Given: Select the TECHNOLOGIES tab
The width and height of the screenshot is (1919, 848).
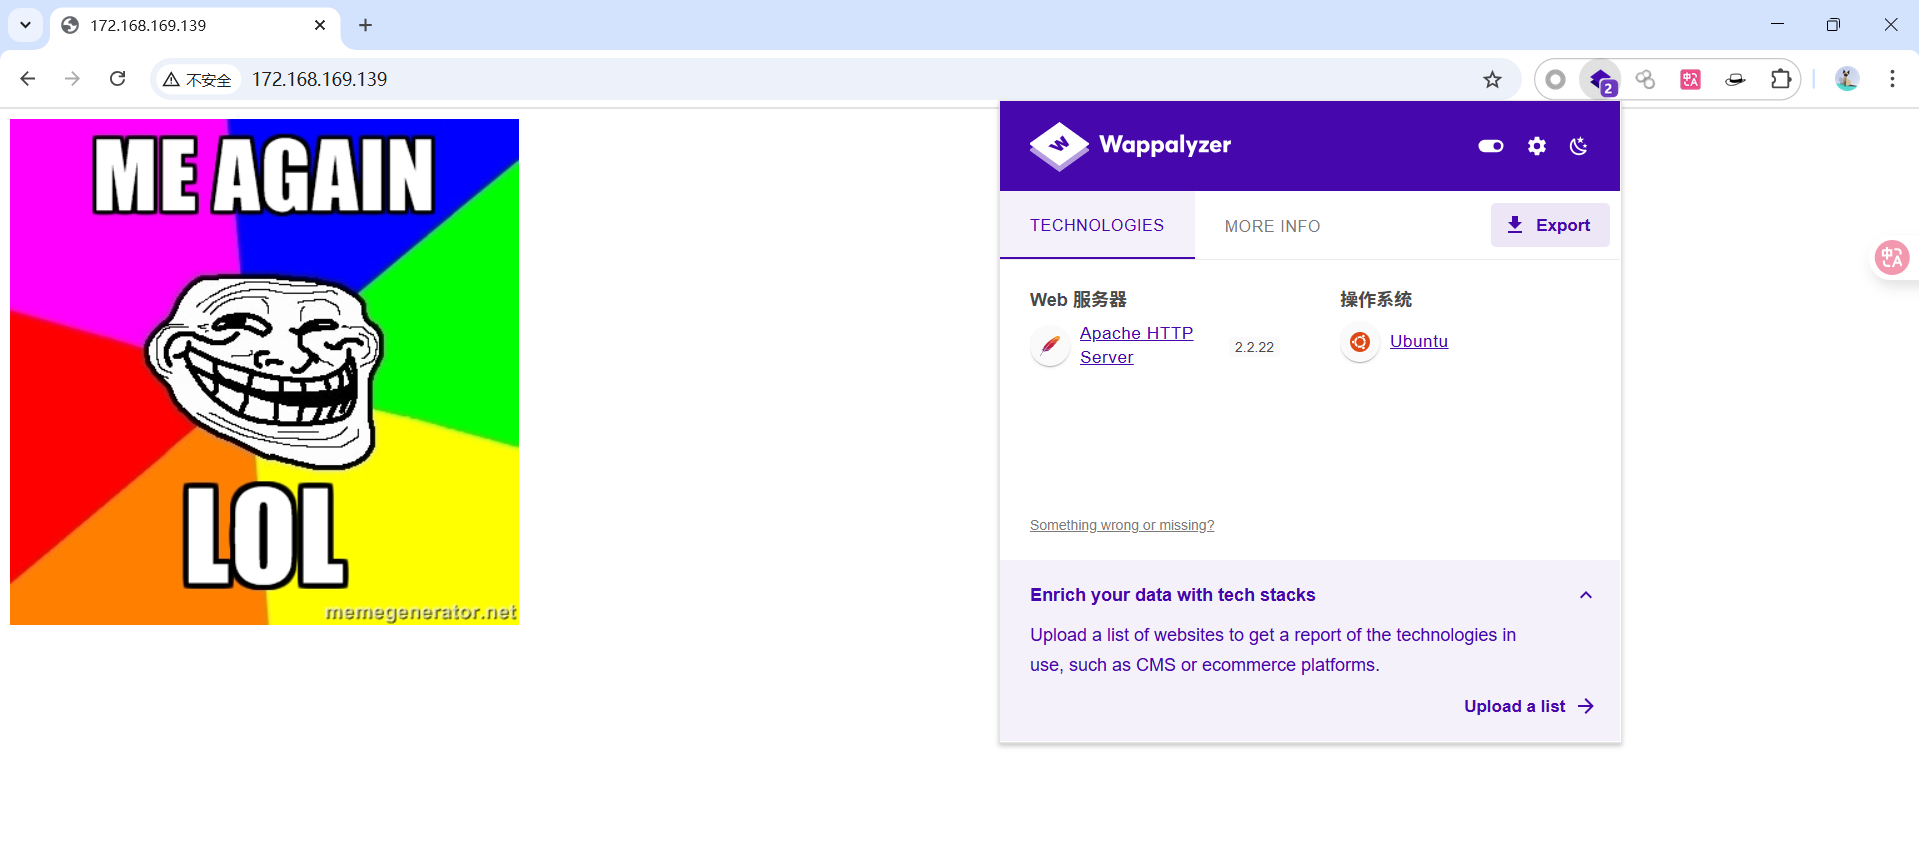Looking at the screenshot, I should [1097, 225].
